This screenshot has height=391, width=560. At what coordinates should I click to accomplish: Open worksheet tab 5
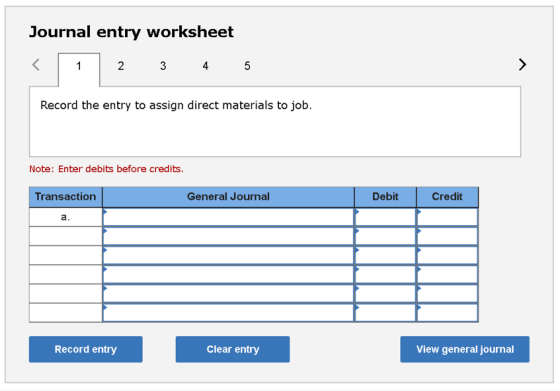tap(247, 66)
